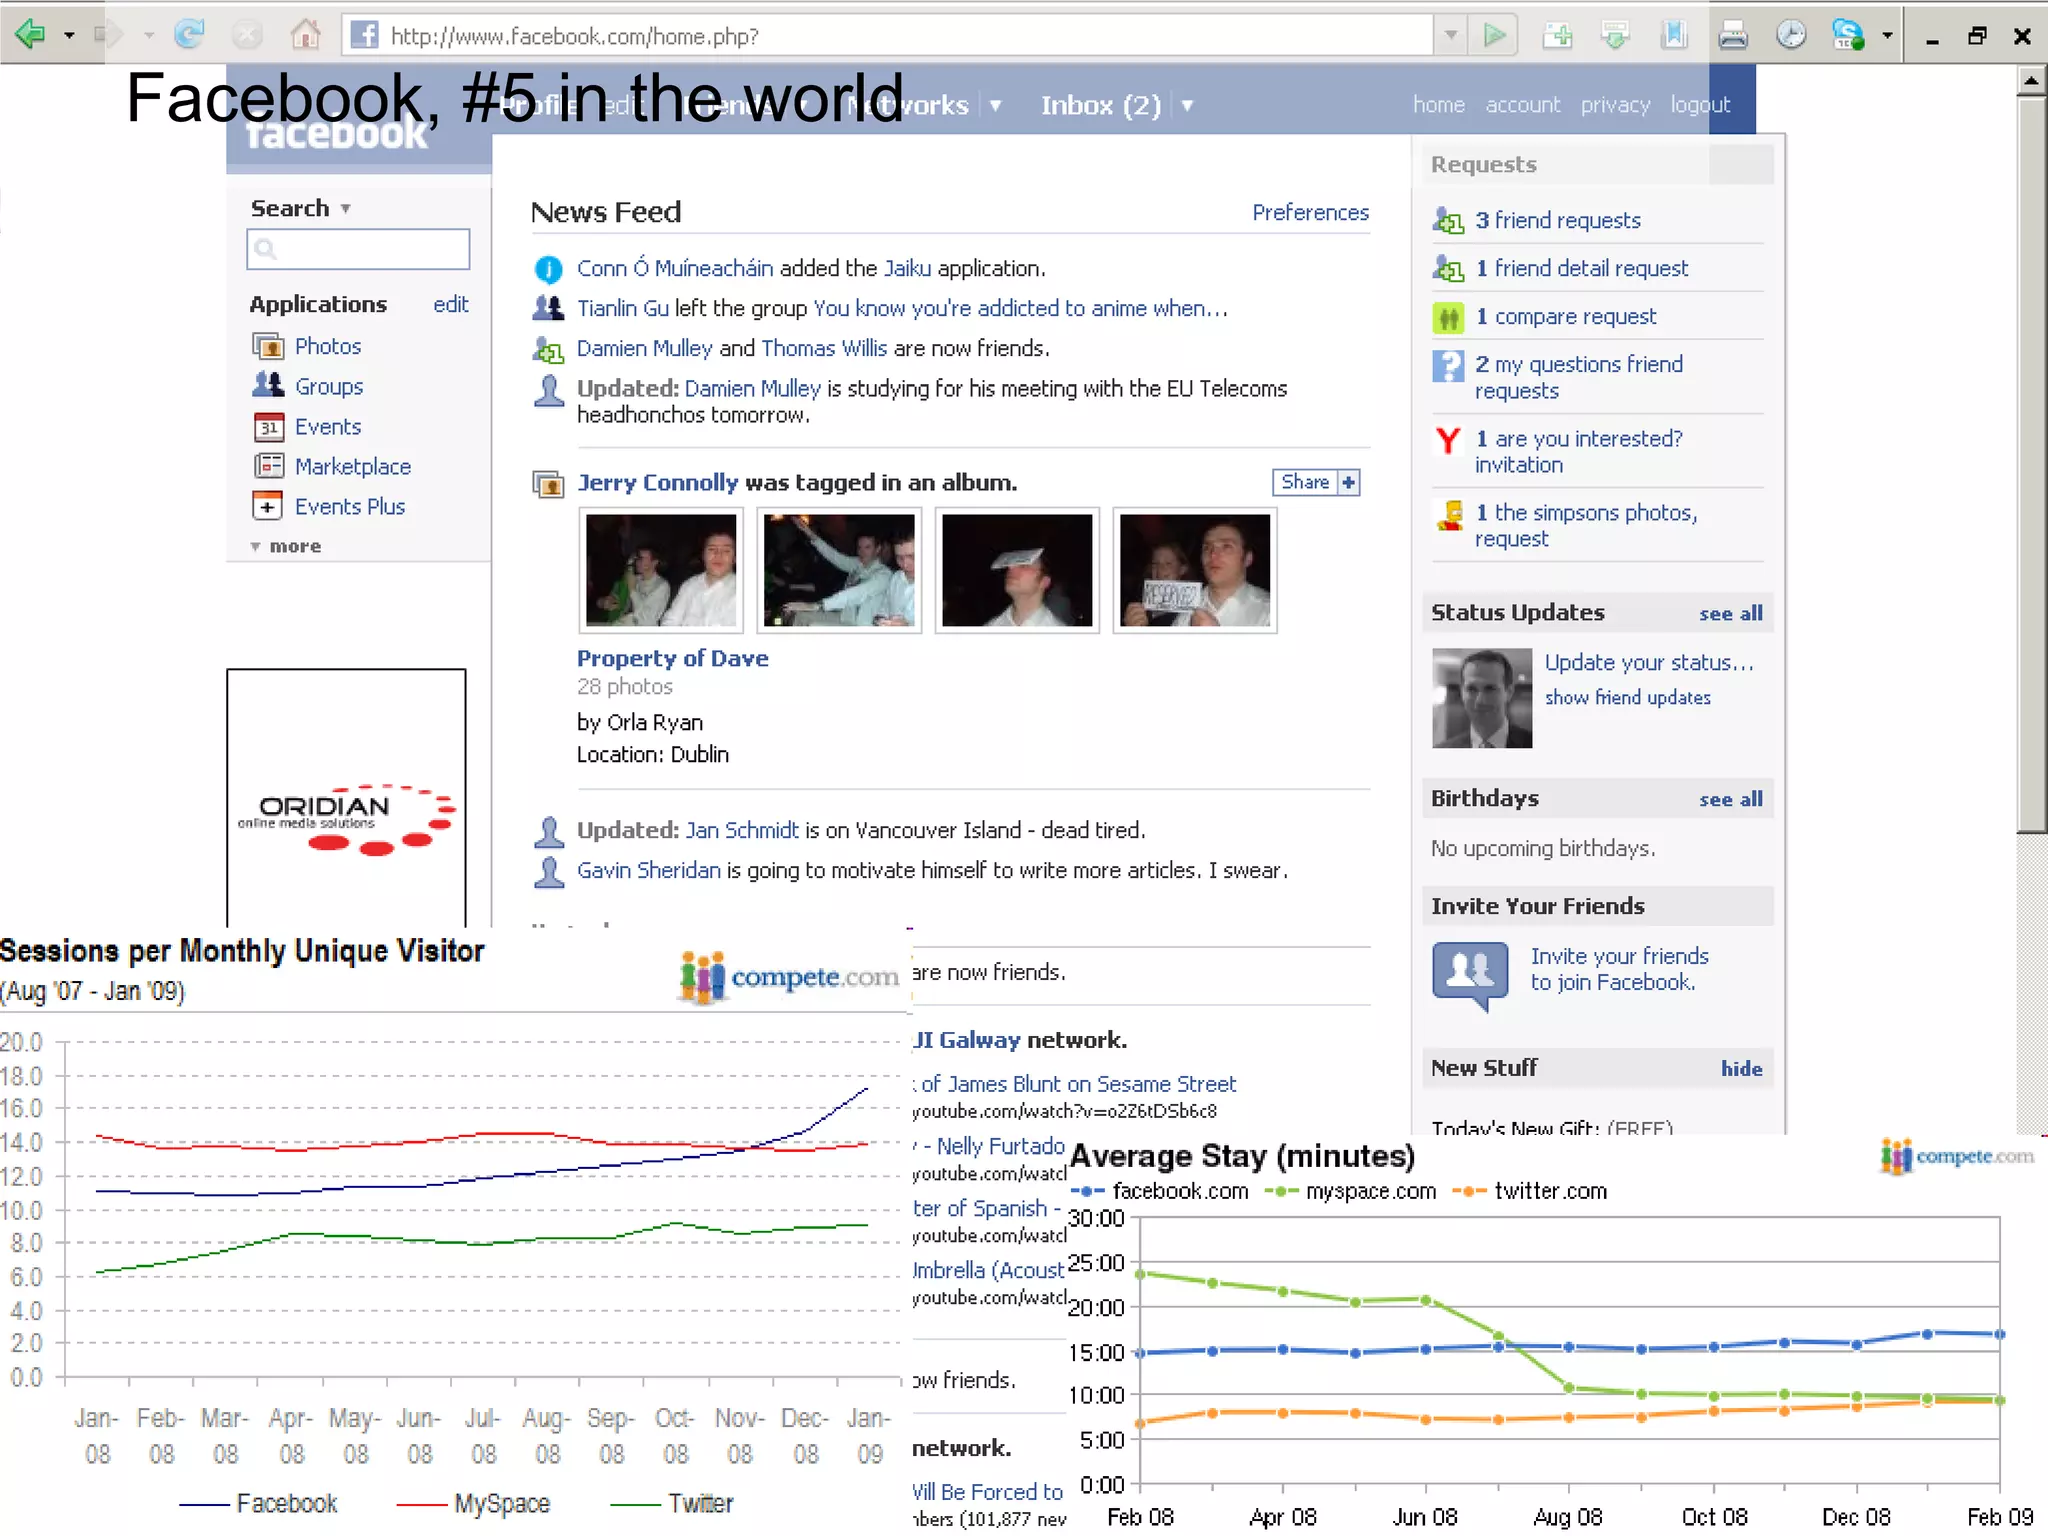Open the Networks menu
Viewport: 2048px width, 1536px height.
[908, 105]
